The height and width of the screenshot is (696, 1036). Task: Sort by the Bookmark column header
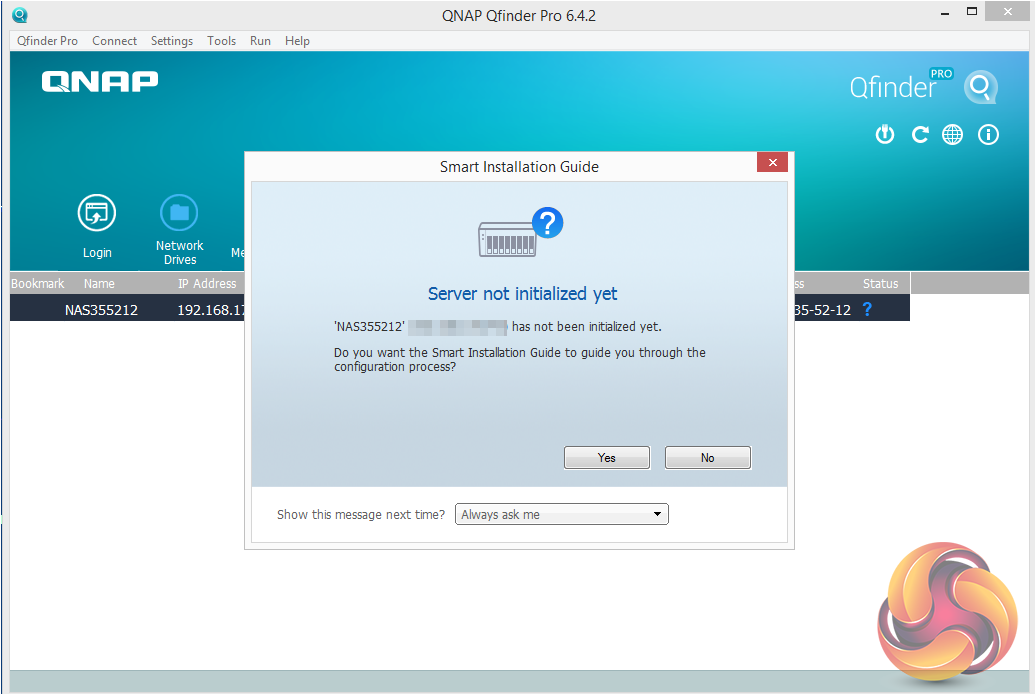(38, 284)
